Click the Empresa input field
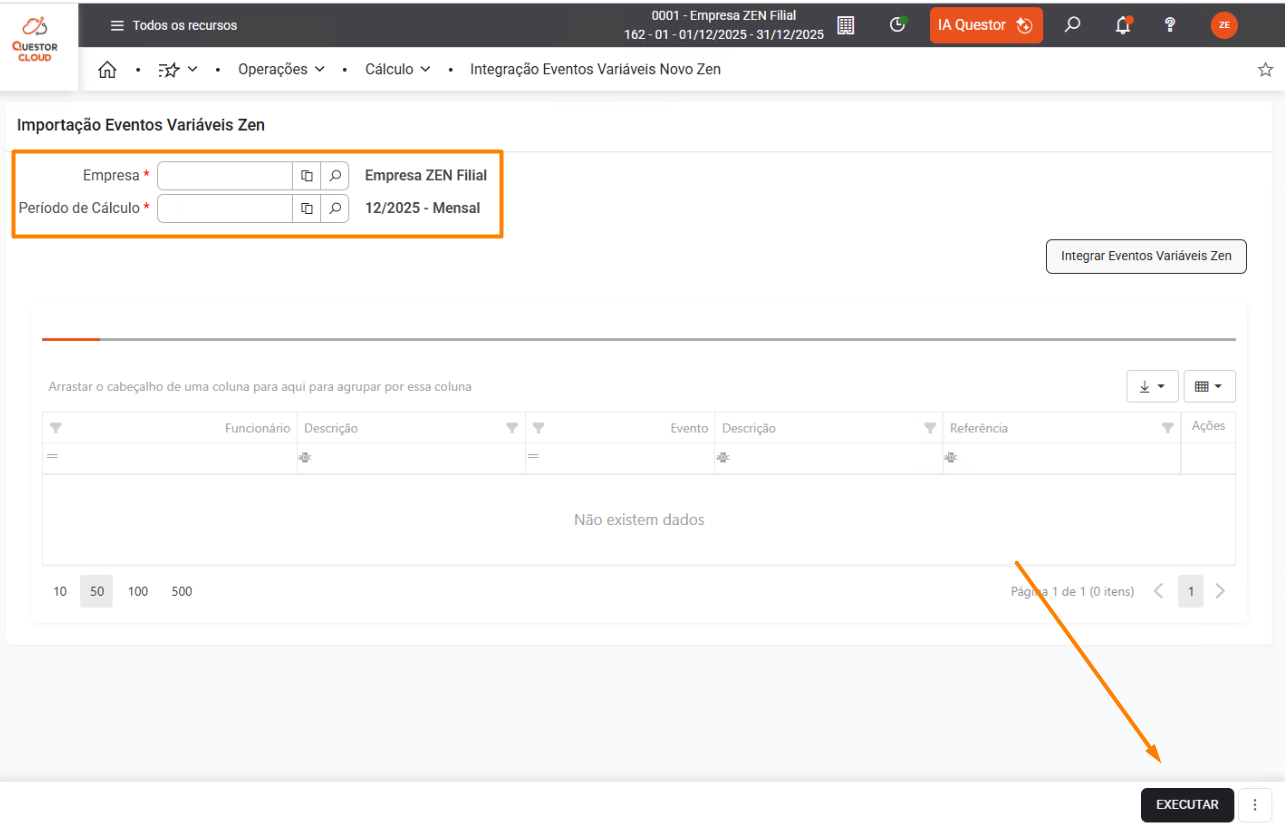Screen dimensions: 1285x825 point(225,176)
